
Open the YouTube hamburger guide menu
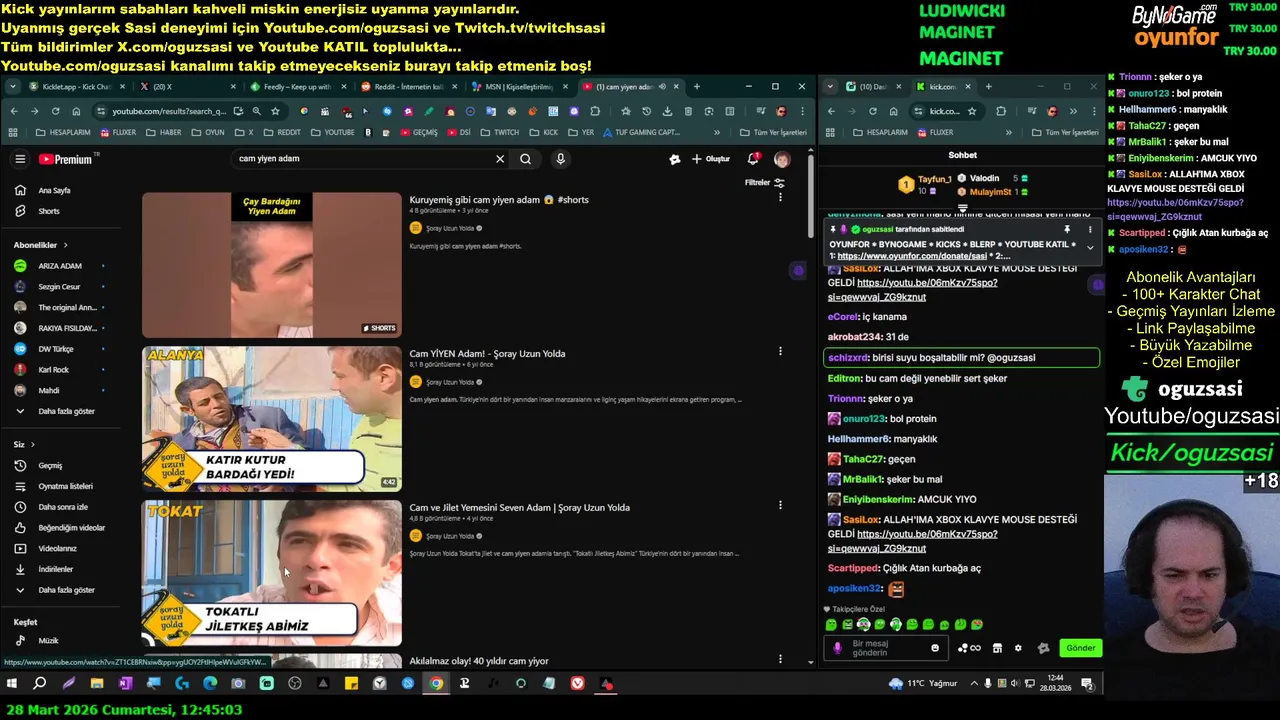[x=20, y=159]
